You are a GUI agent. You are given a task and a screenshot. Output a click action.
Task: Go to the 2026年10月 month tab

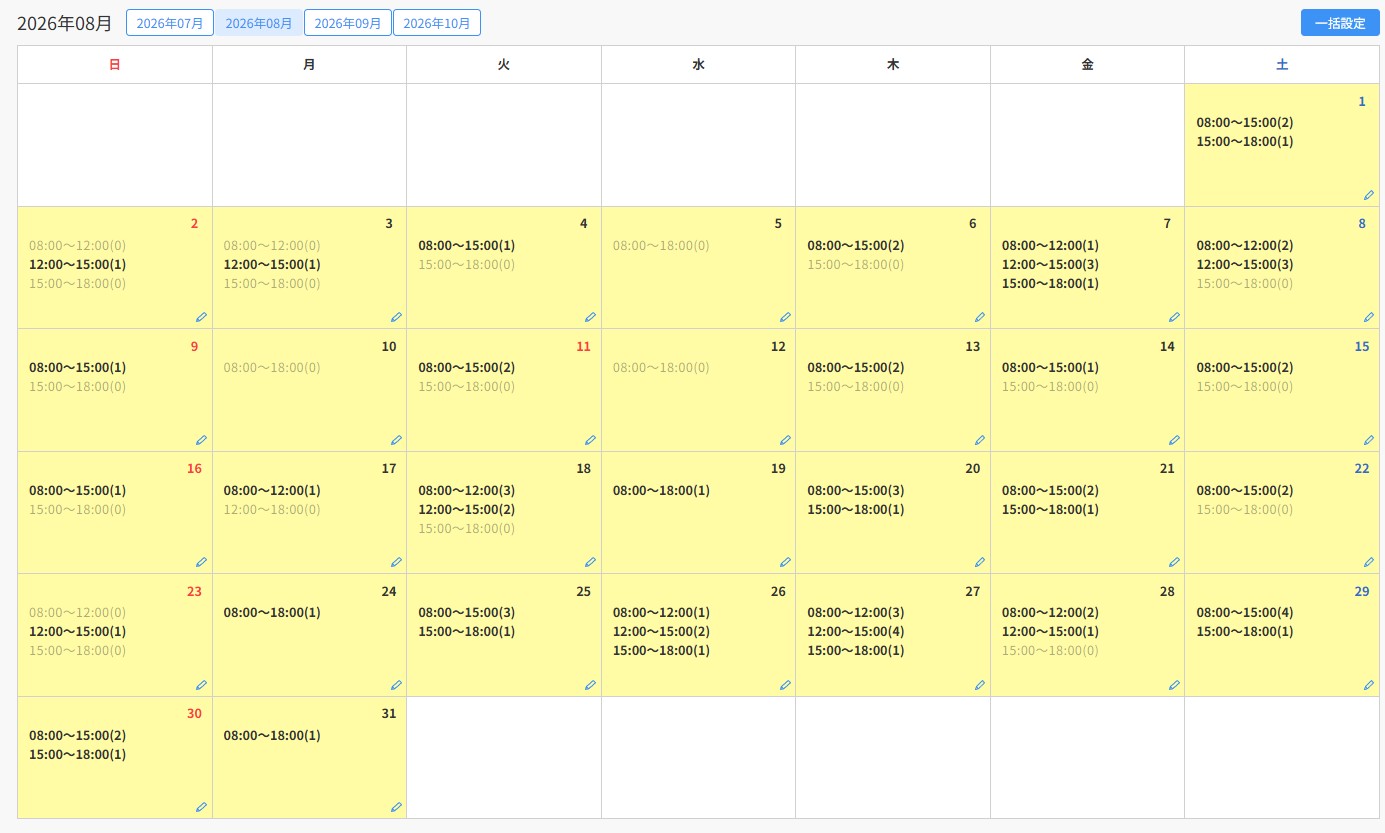click(x=437, y=23)
